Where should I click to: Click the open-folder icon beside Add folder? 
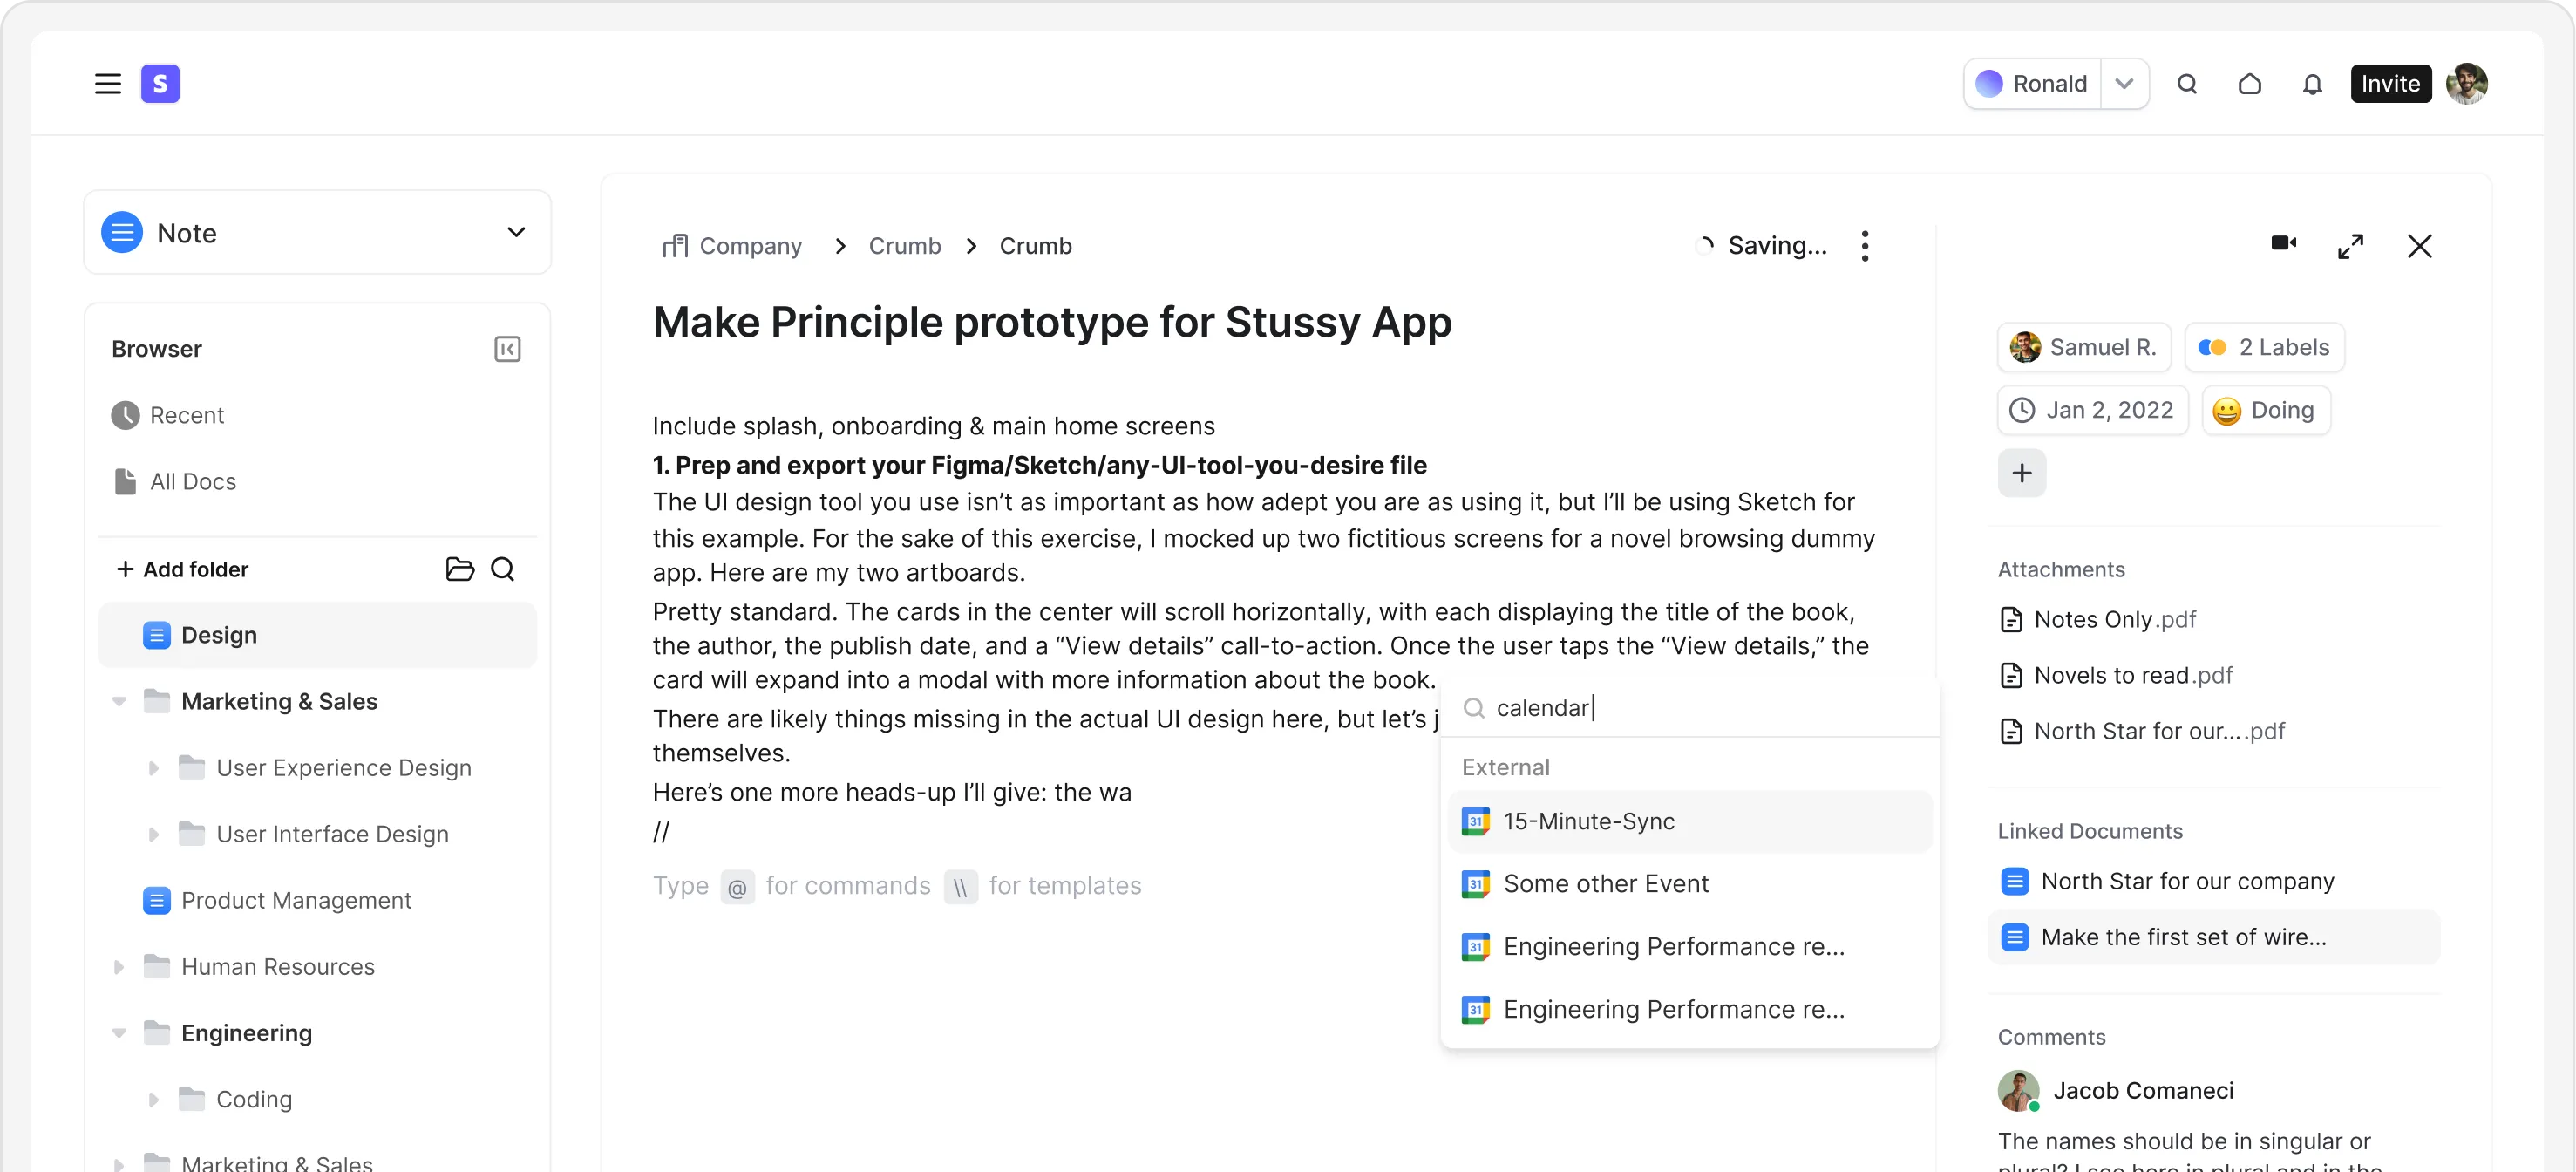tap(459, 569)
